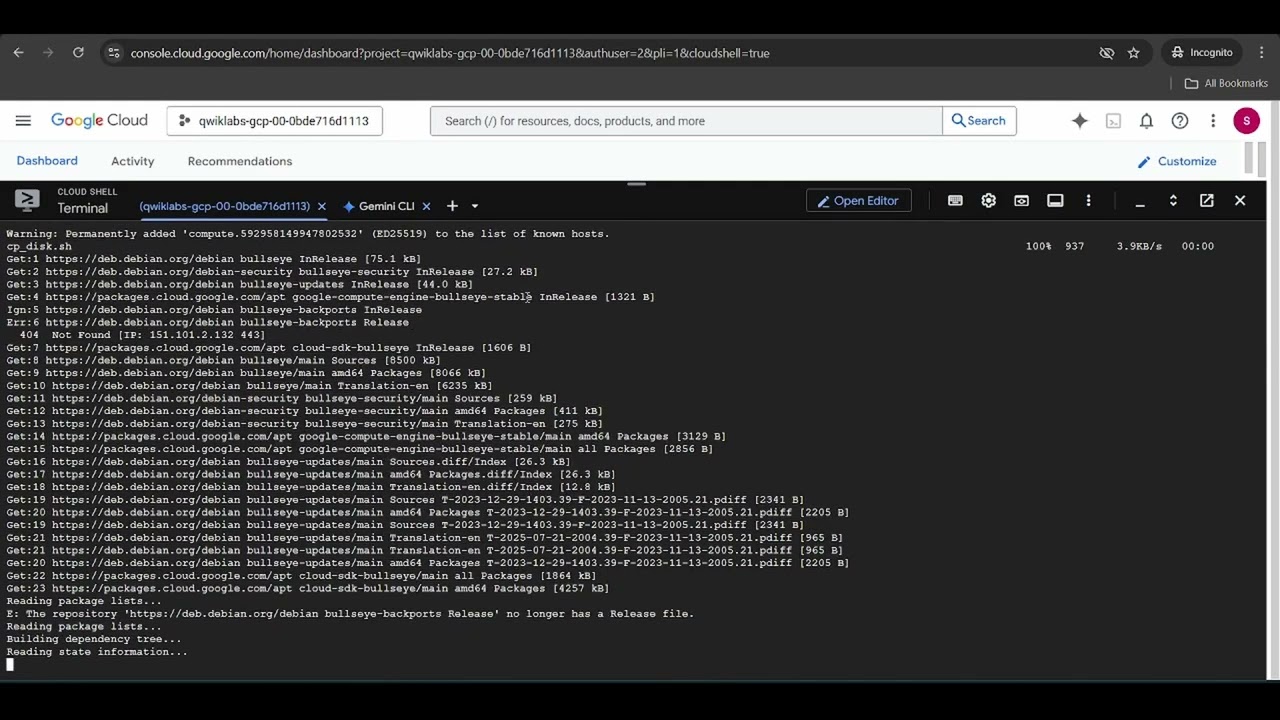Click the Search button
The width and height of the screenshot is (1280, 720).
coord(979,121)
